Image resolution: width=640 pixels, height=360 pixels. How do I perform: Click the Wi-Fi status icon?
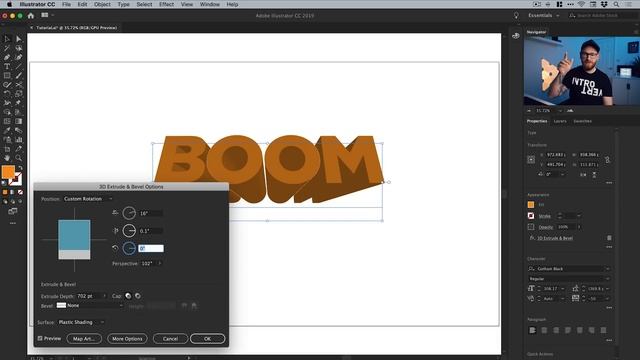pos(581,4)
